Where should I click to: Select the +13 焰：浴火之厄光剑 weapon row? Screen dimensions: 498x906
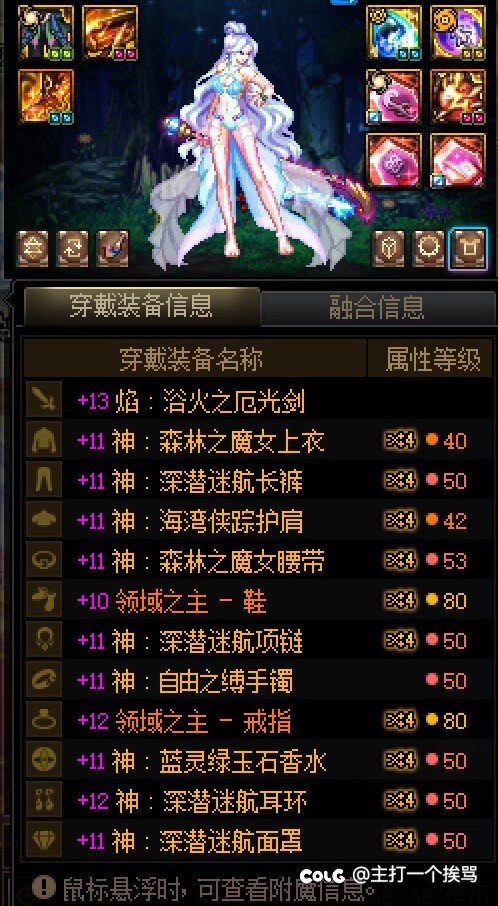tap(259, 401)
